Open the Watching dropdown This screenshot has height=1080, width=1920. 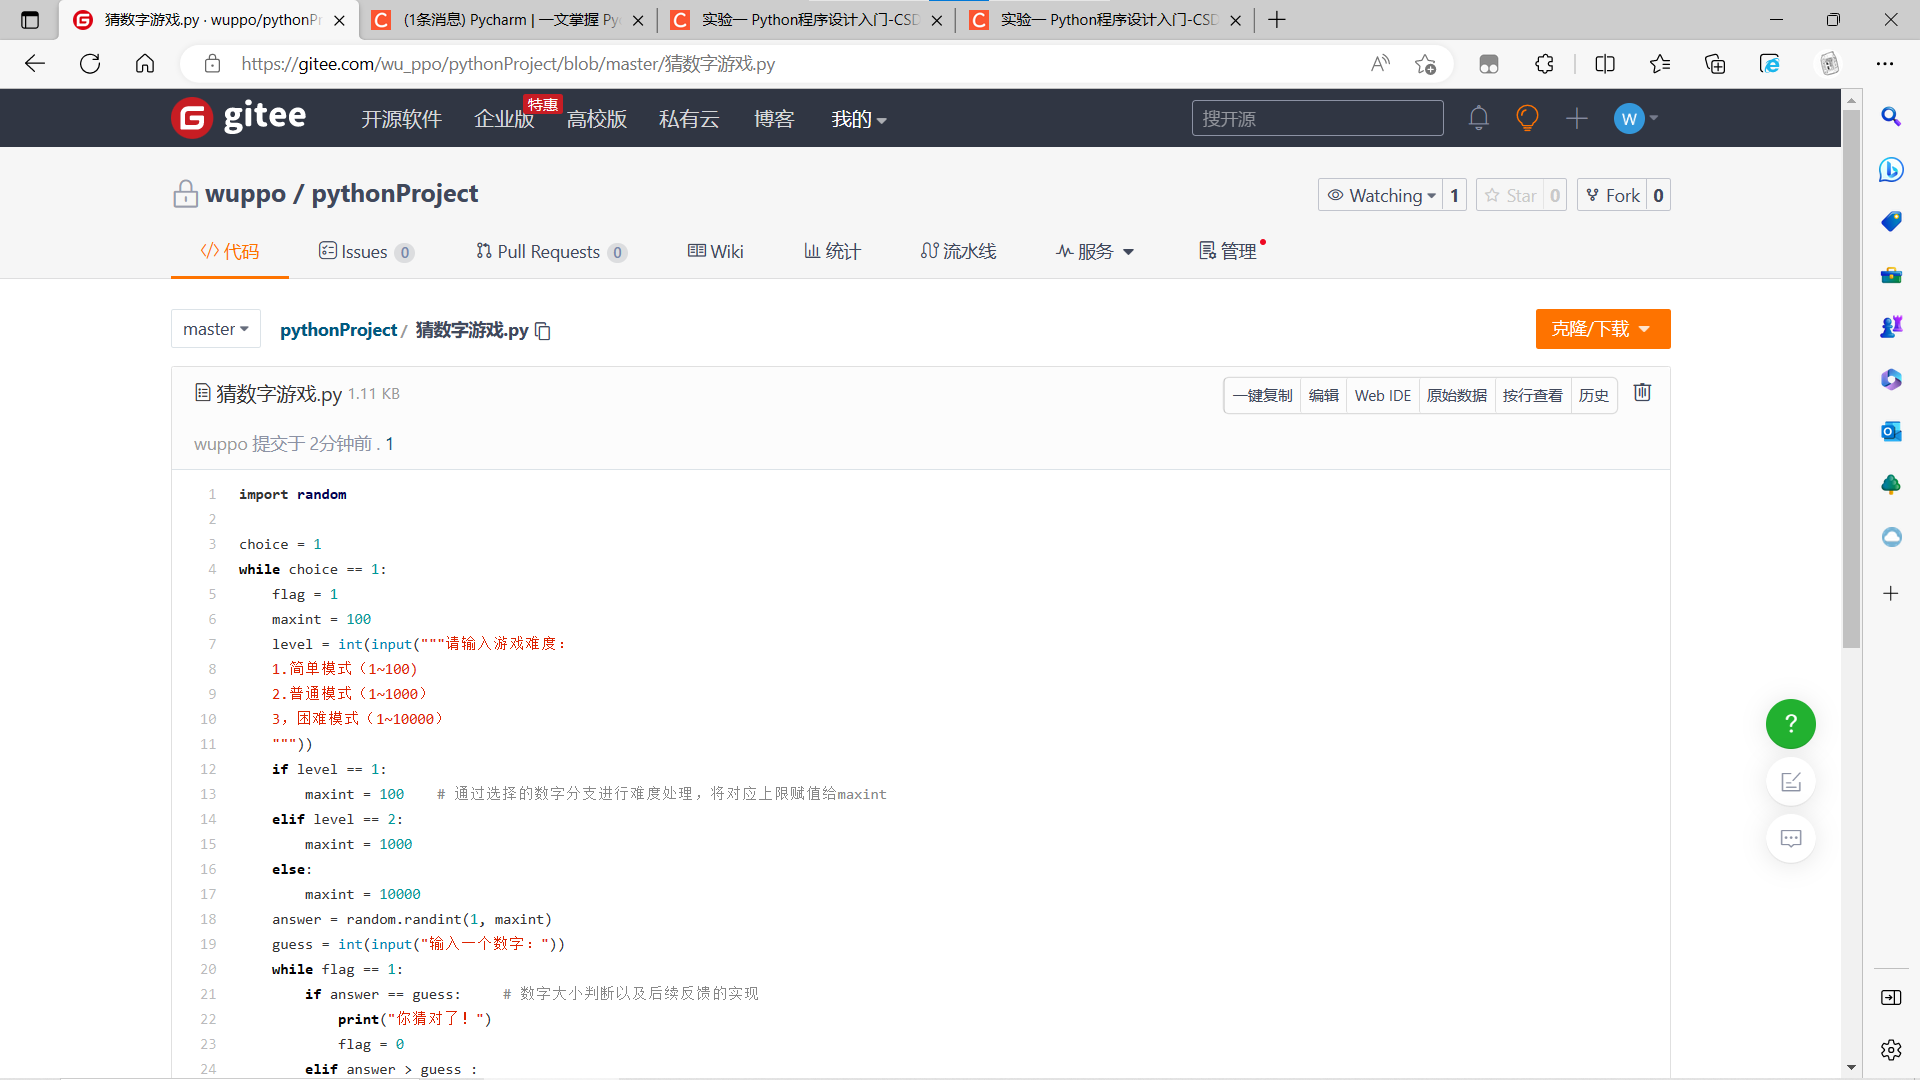click(1382, 196)
